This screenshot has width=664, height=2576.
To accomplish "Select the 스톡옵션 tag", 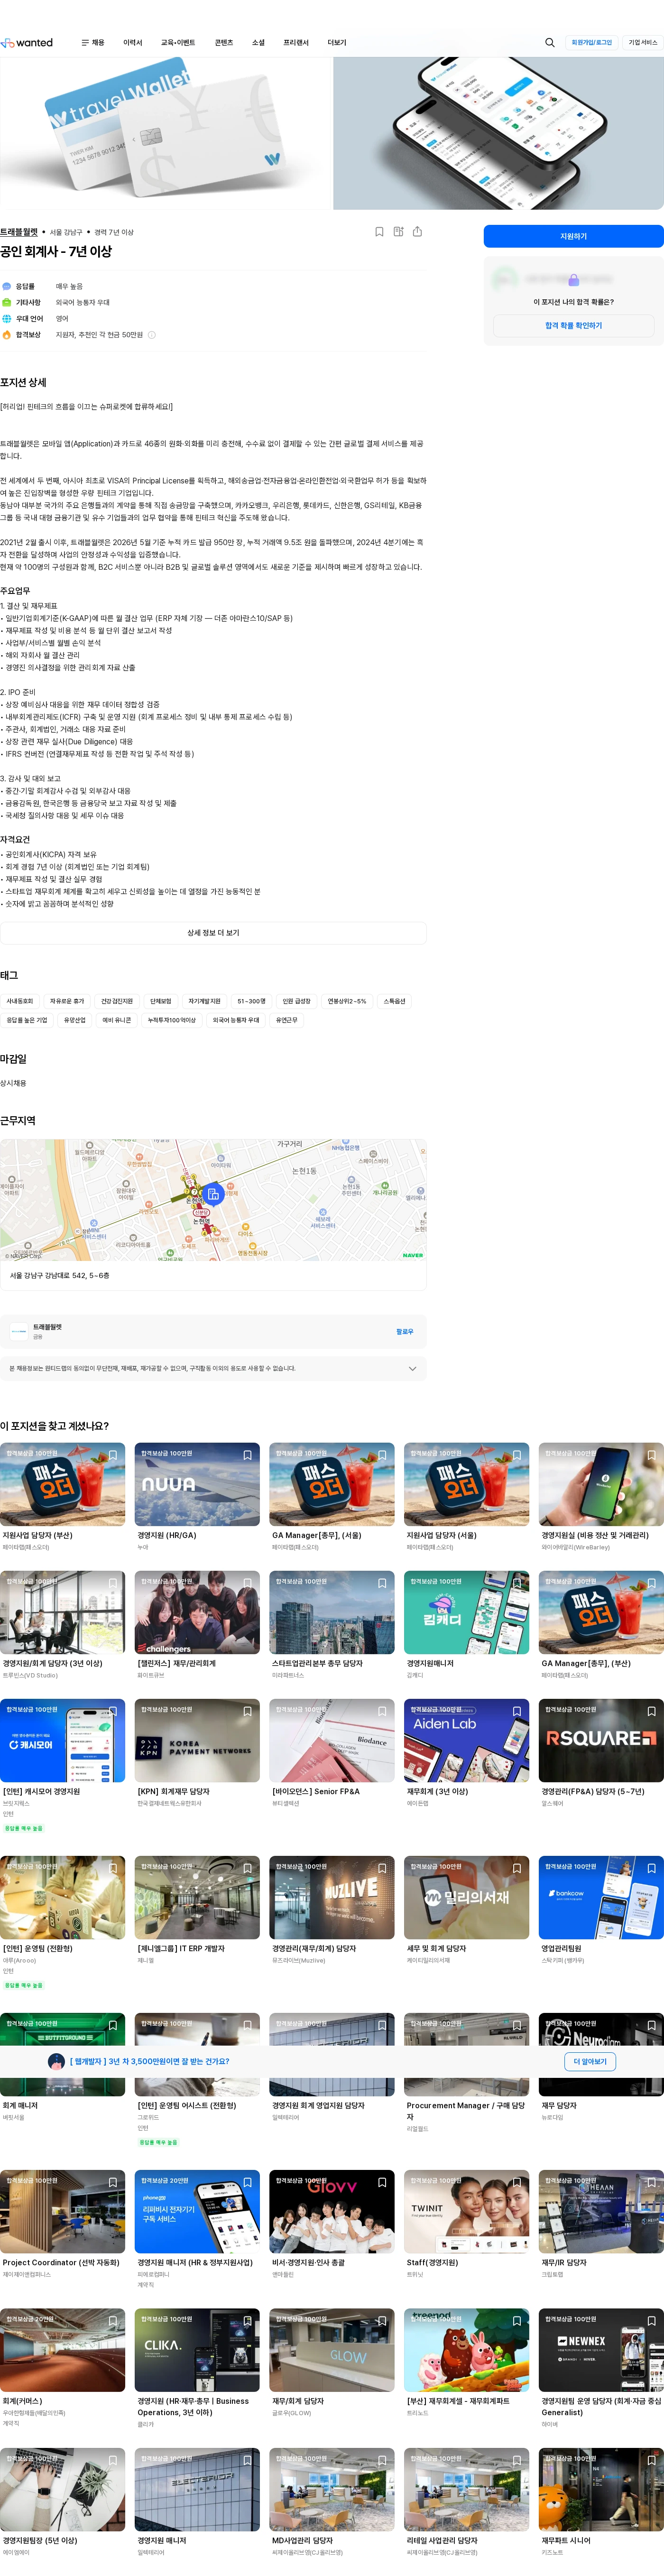I will tap(395, 1001).
